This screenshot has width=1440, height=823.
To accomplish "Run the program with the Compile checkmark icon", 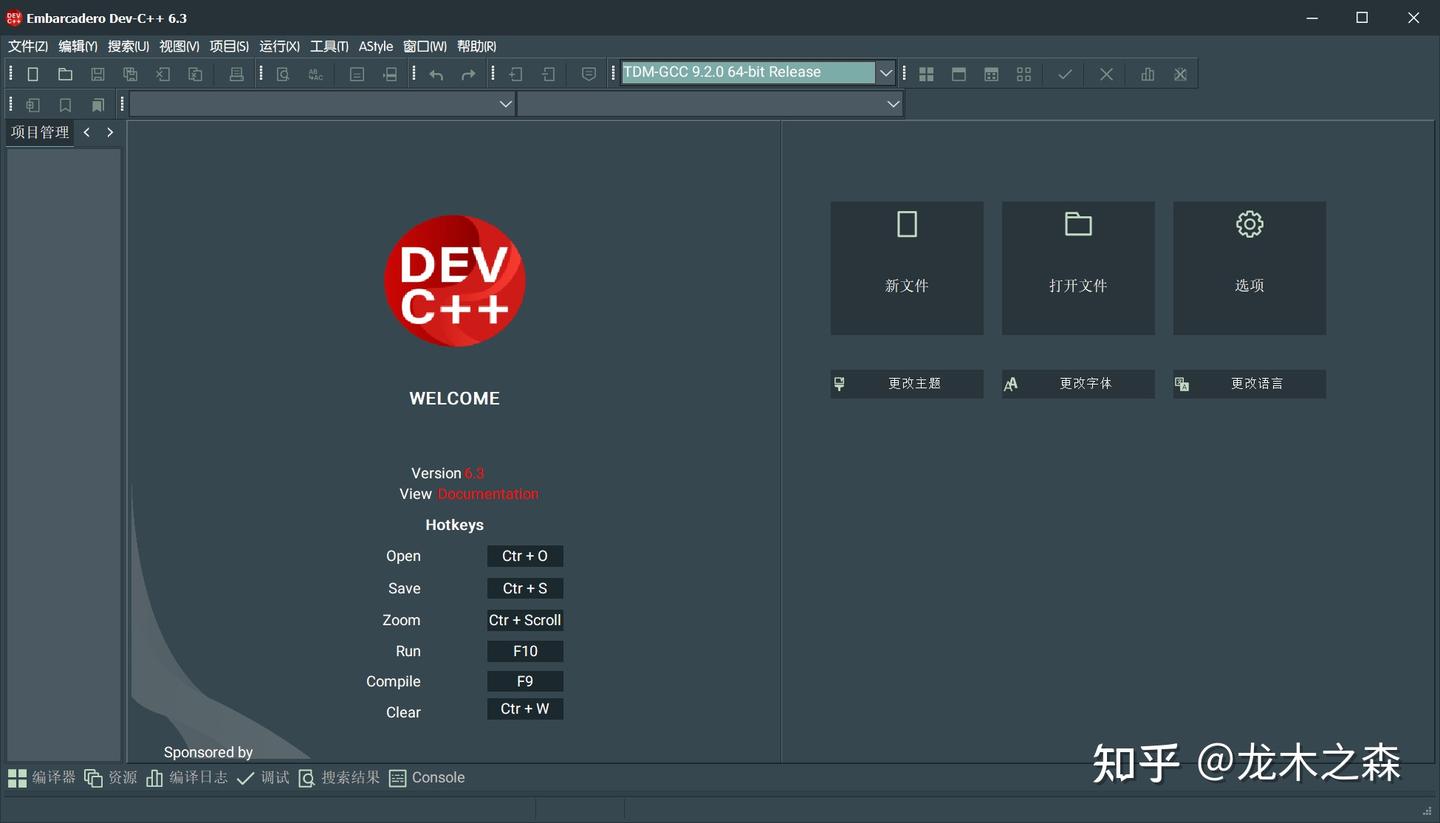I will 1064,73.
